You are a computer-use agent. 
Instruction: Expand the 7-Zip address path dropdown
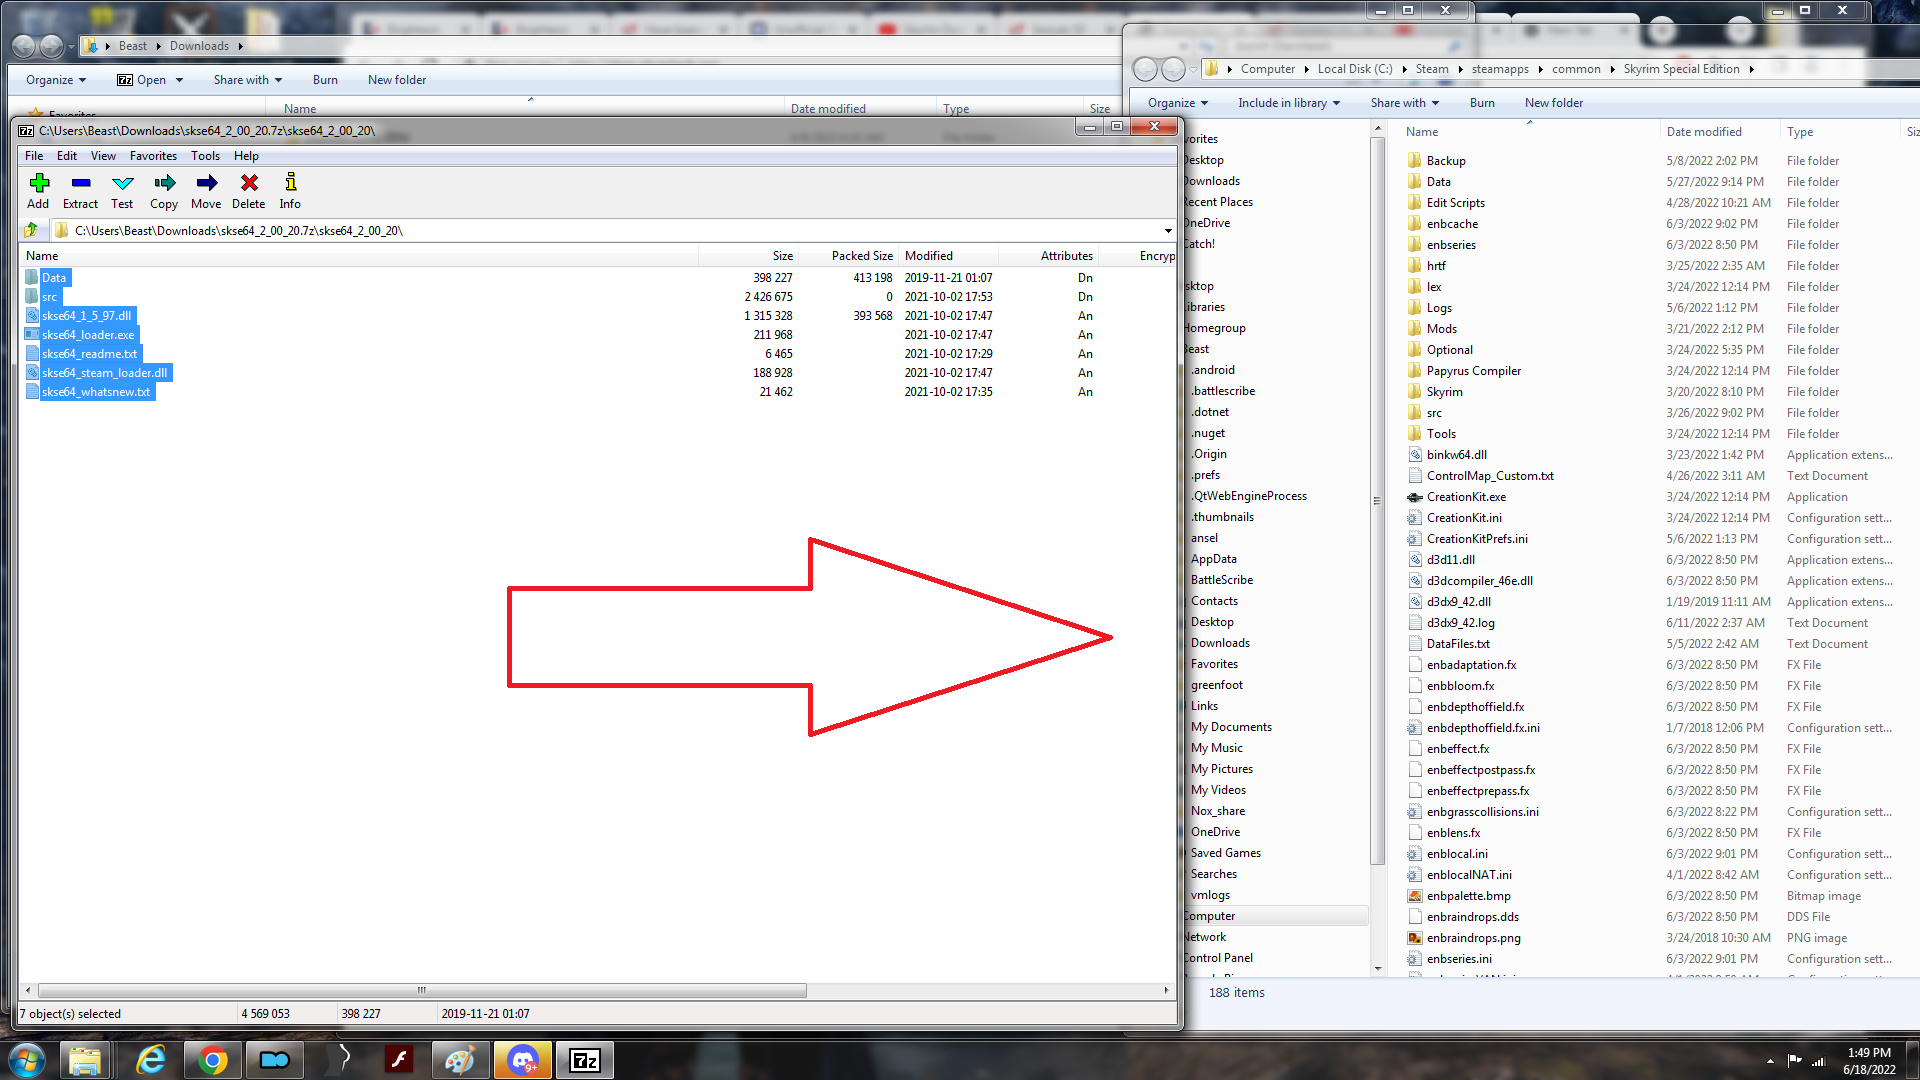tap(1167, 231)
